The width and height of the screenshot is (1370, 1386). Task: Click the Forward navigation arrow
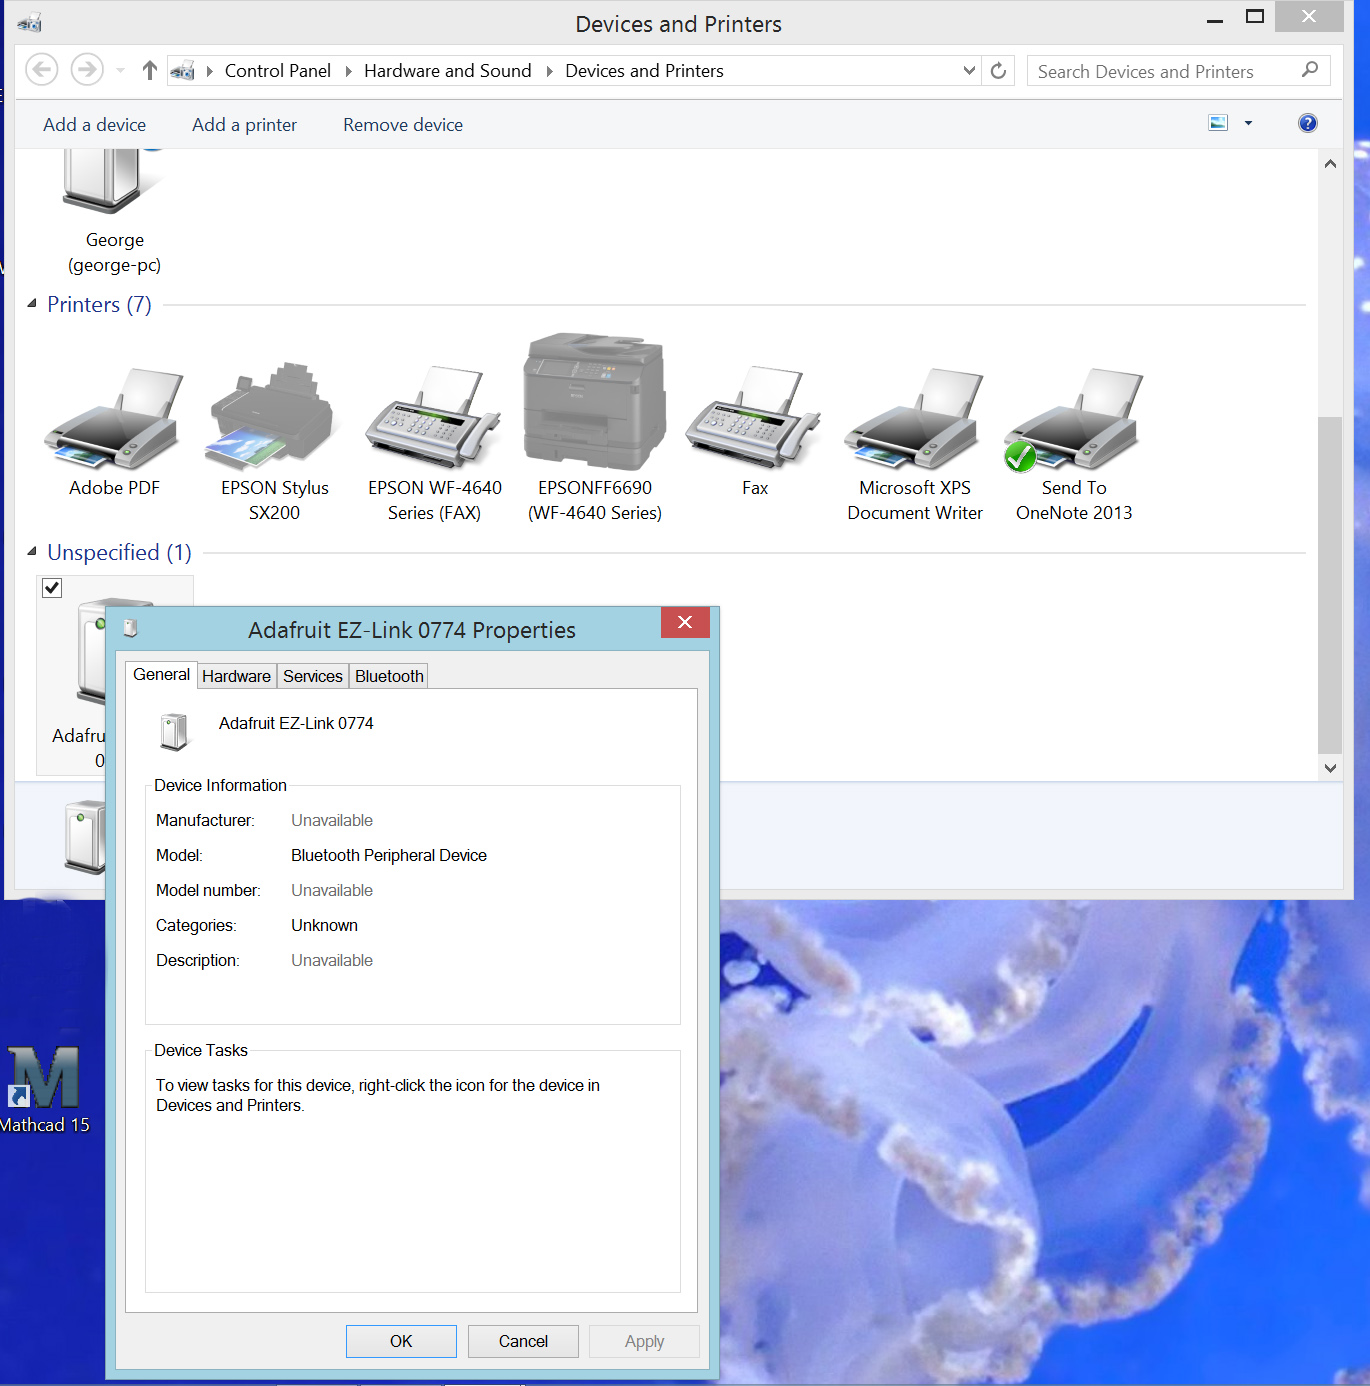click(87, 69)
